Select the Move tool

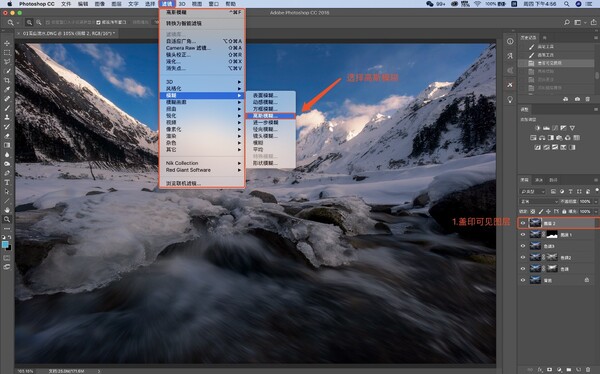7,43
